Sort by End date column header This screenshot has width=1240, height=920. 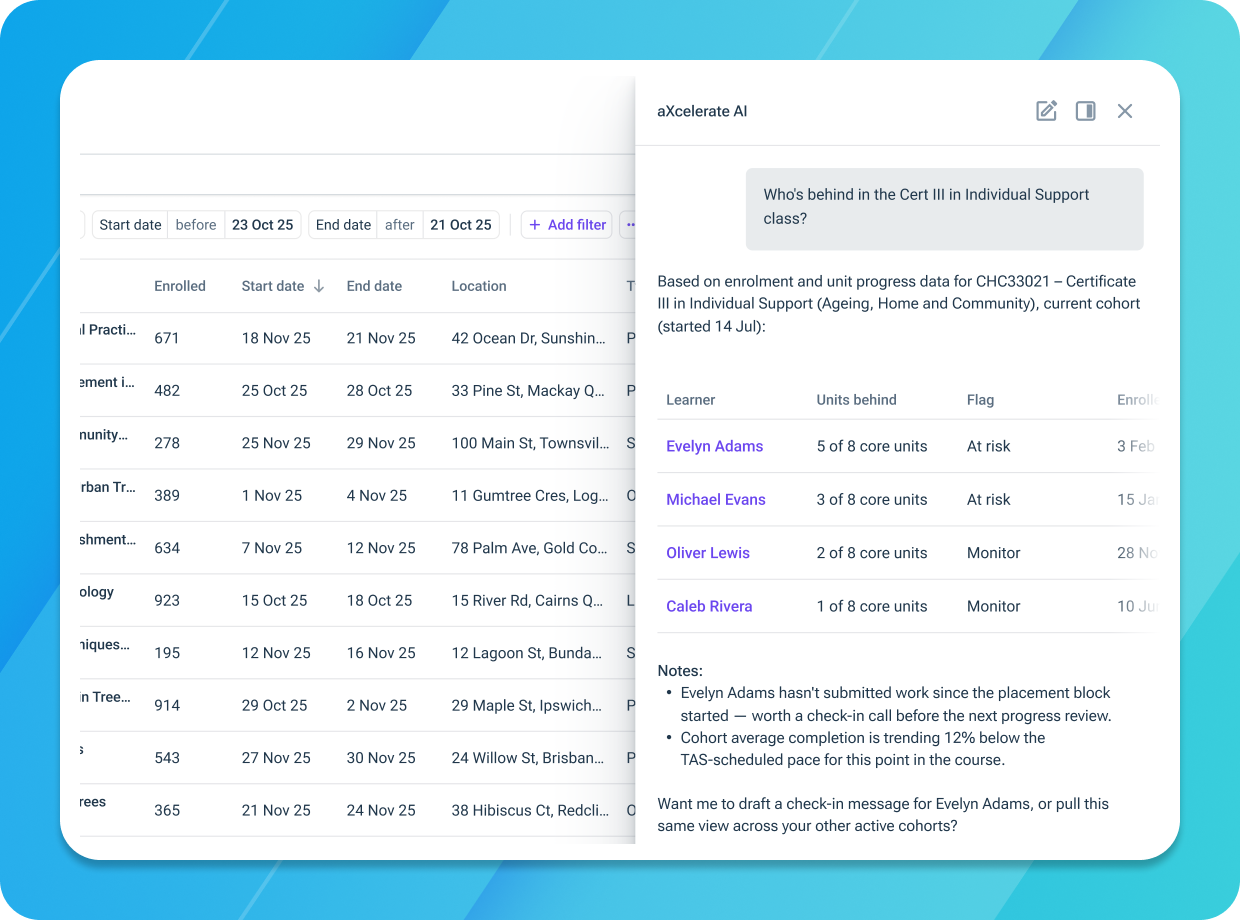click(374, 286)
